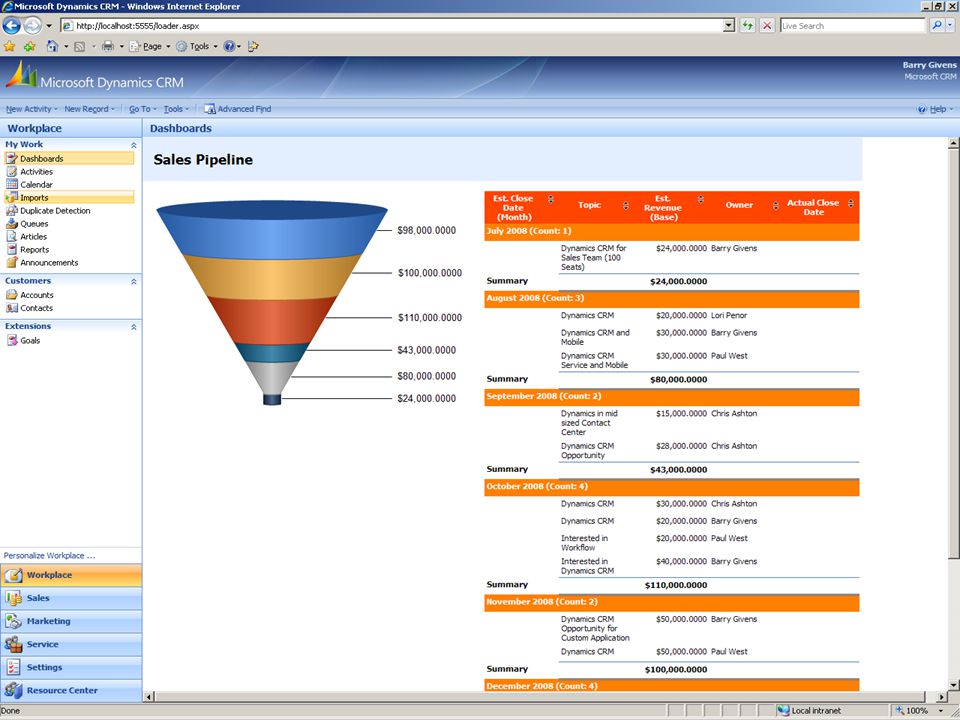Screen dimensions: 960x720
Task: Switch to the Workplace area
Action: [71, 576]
